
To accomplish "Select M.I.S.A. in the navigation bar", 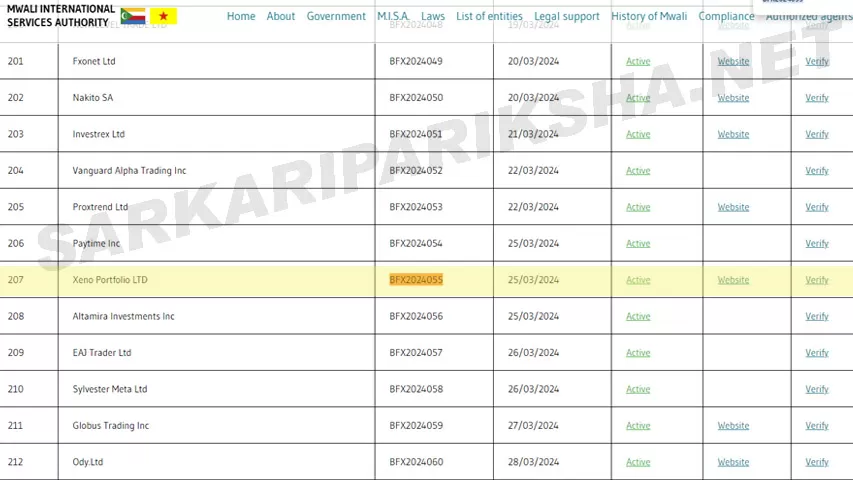I will click(x=393, y=16).
